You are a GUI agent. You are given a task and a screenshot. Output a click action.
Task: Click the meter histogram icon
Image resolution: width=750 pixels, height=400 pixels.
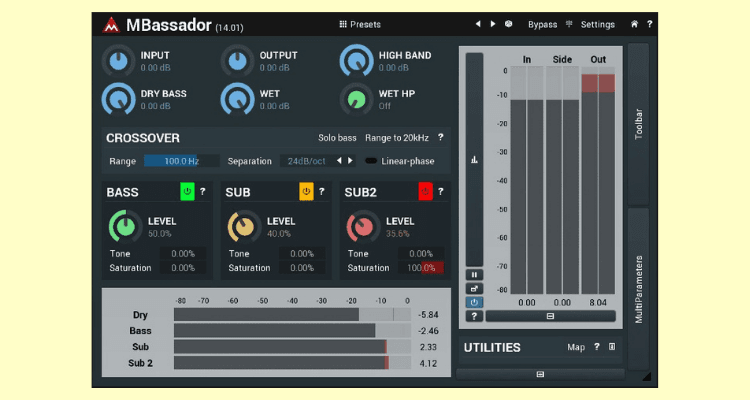(x=474, y=160)
